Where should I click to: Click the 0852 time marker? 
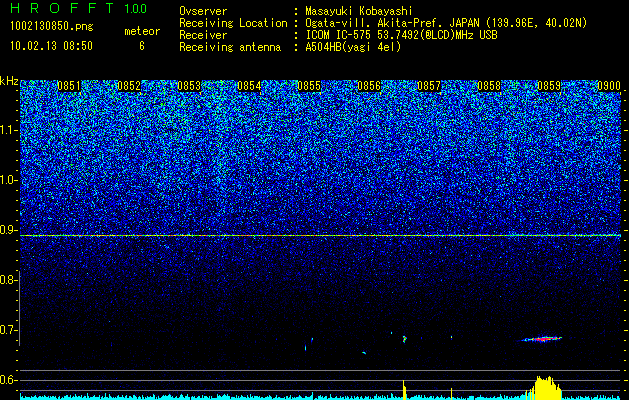[129, 86]
